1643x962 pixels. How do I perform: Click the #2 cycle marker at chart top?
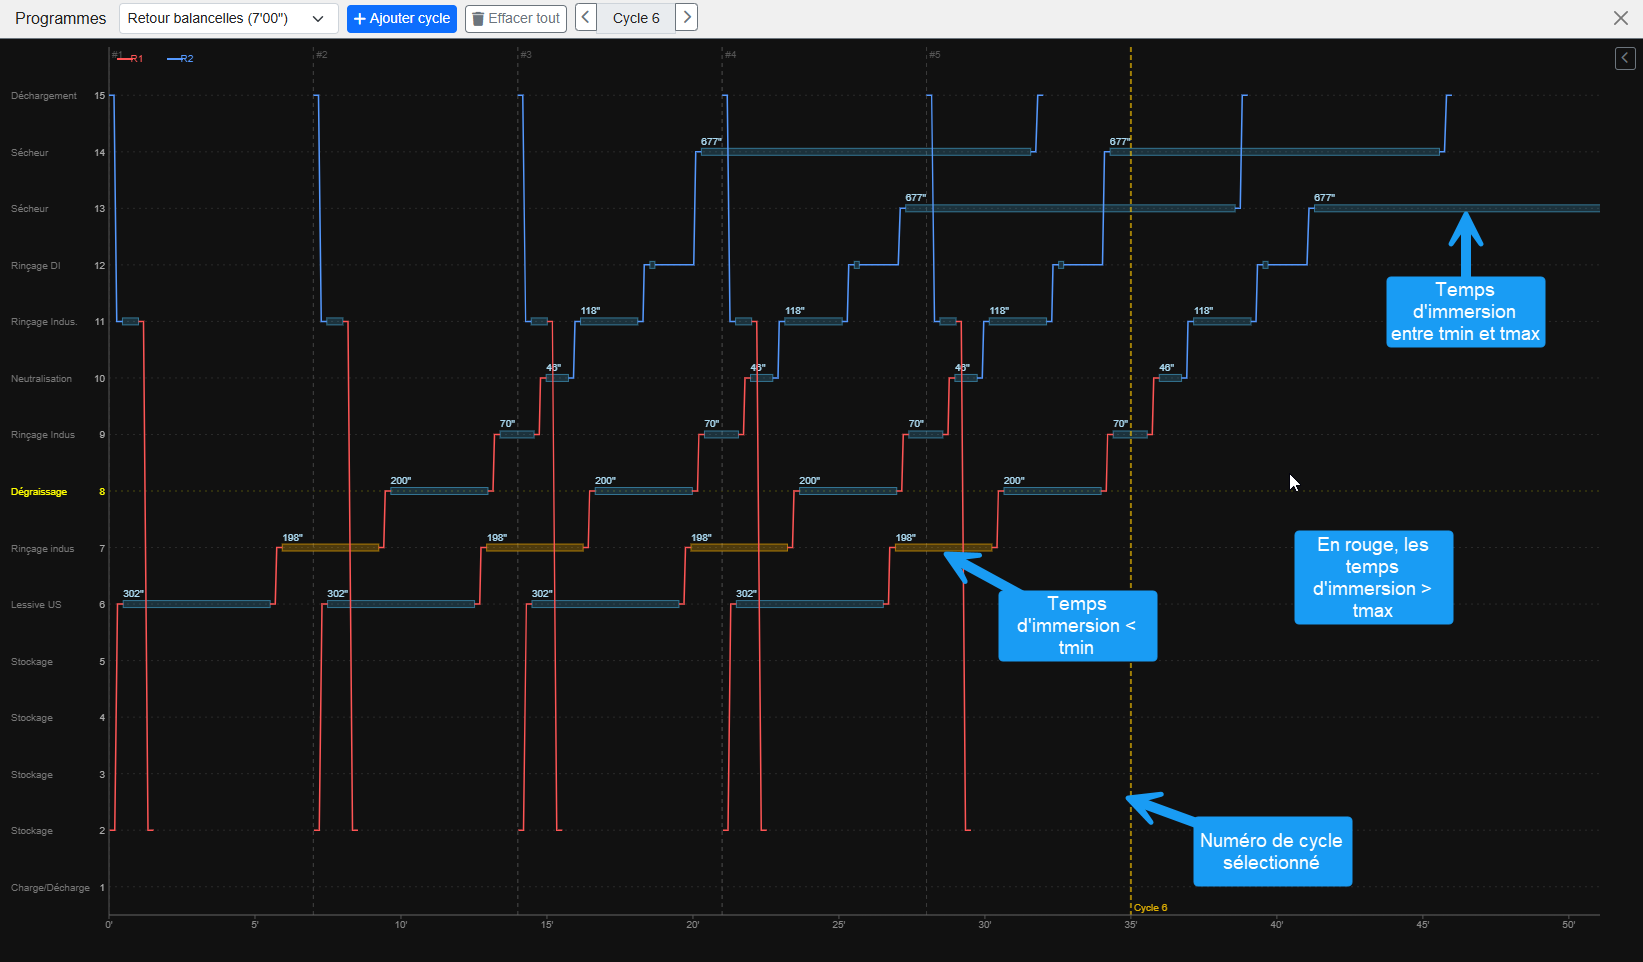click(321, 55)
